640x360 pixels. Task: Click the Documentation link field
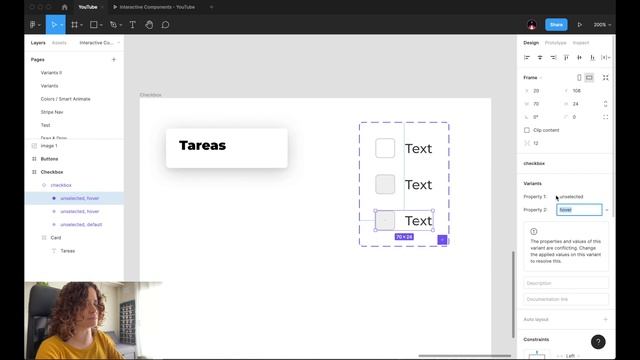[566, 299]
